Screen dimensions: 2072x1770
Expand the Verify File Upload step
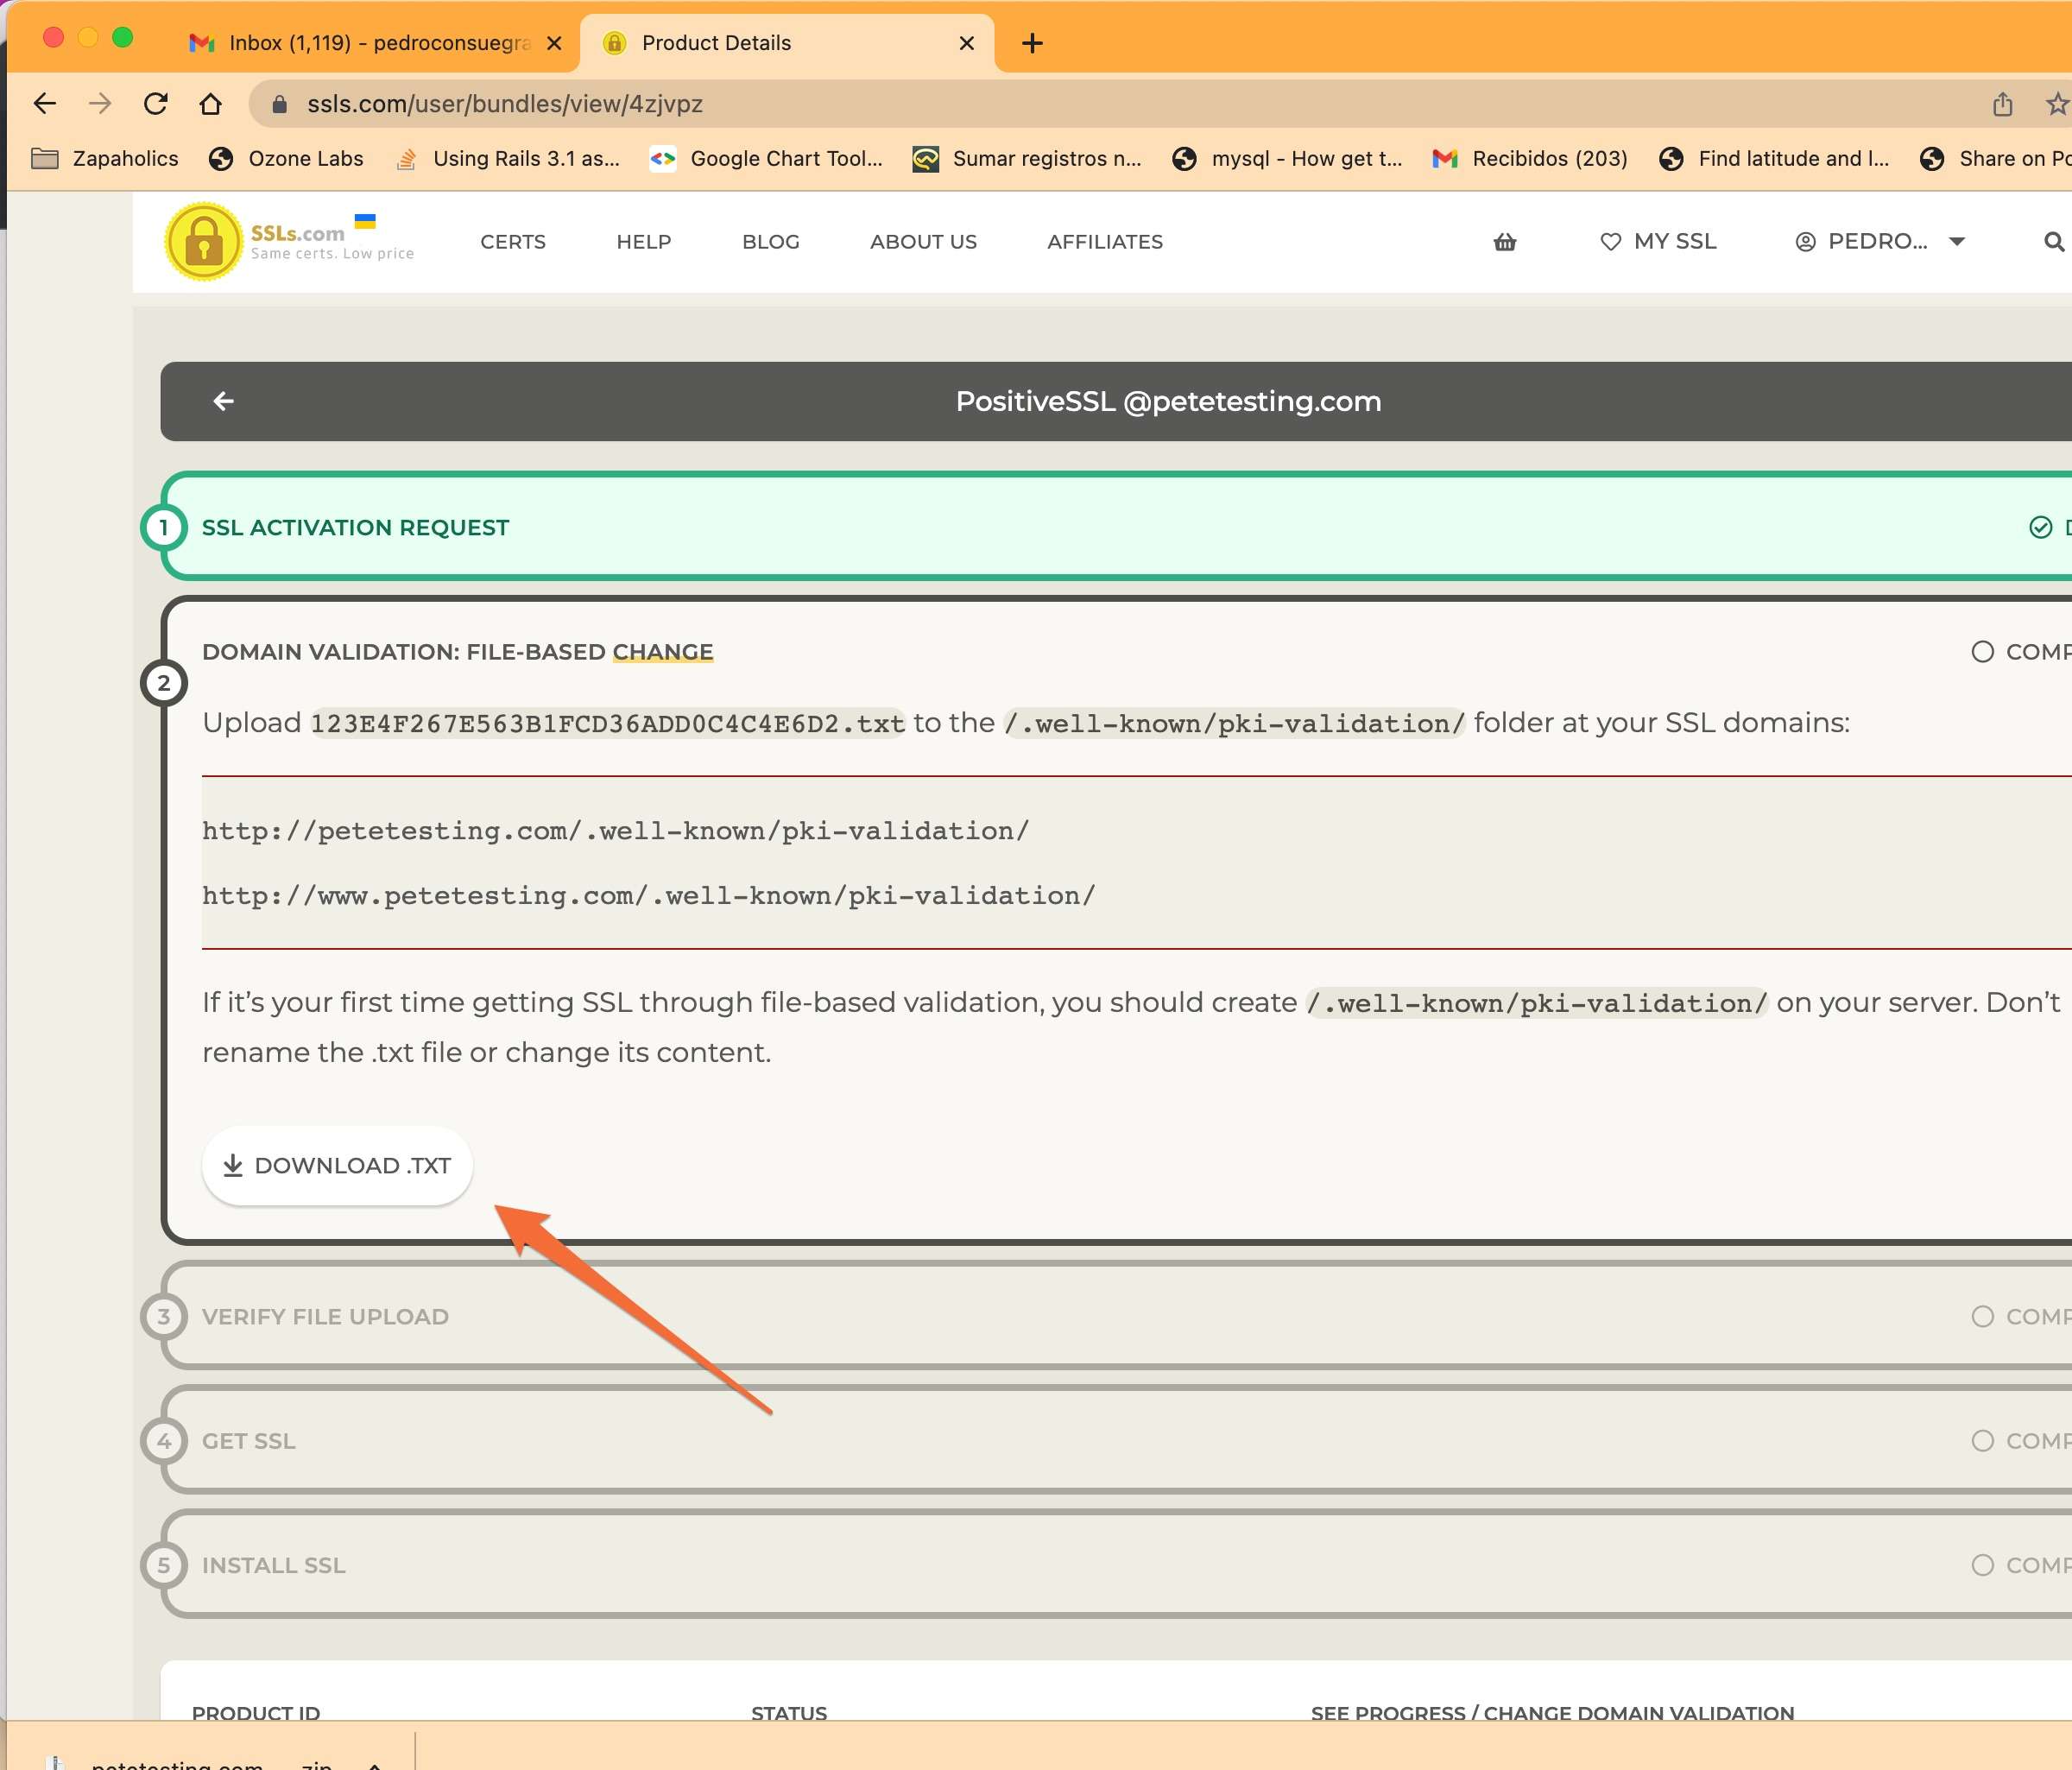click(325, 1316)
